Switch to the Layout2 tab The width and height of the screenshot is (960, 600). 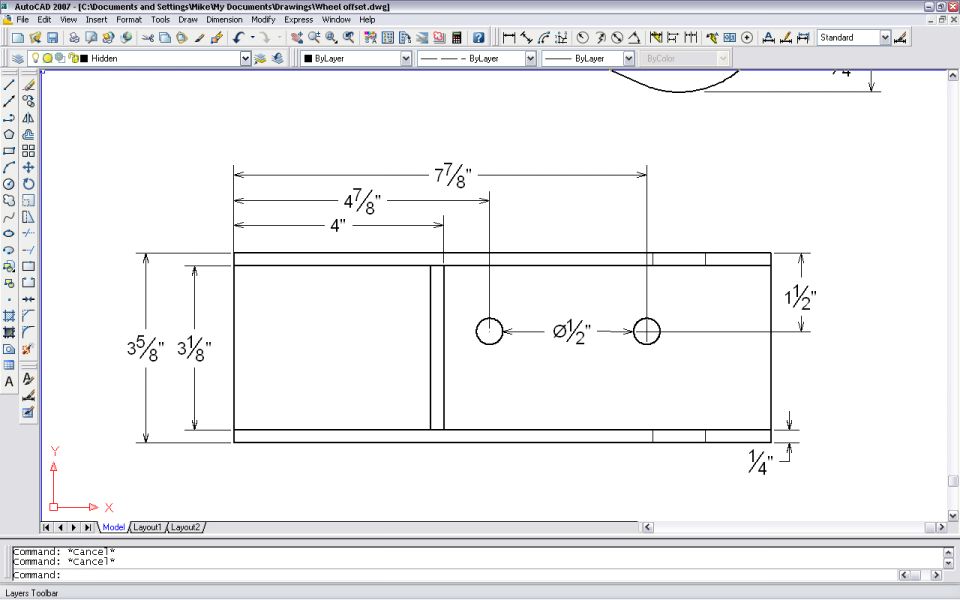pyautogui.click(x=185, y=527)
